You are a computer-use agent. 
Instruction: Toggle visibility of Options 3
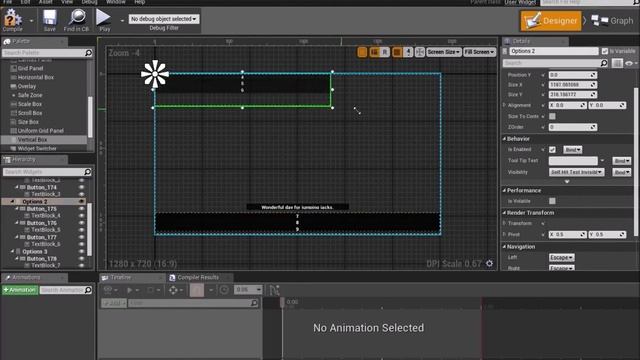(x=81, y=251)
